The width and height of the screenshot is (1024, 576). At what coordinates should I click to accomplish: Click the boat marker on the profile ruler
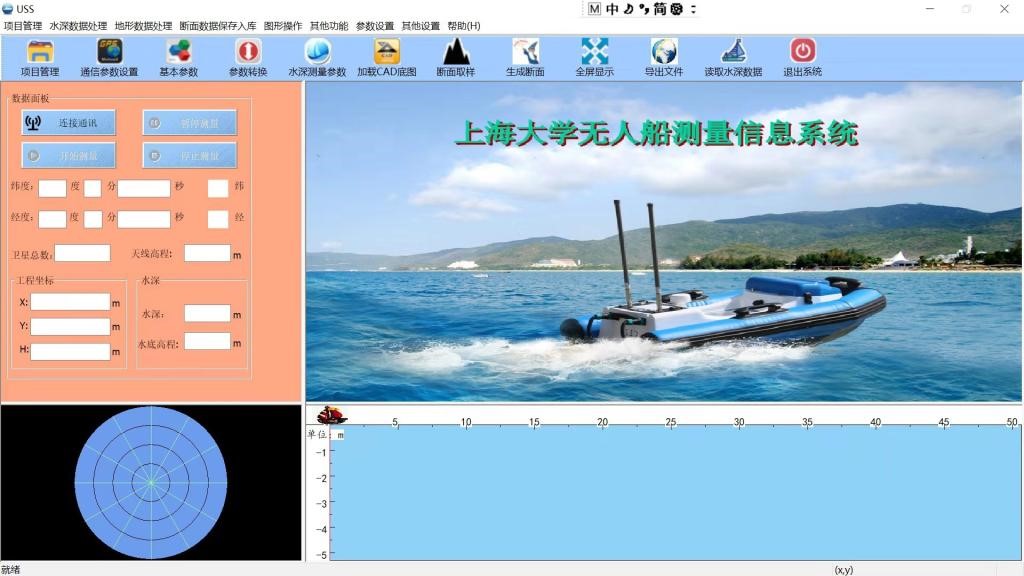click(332, 415)
